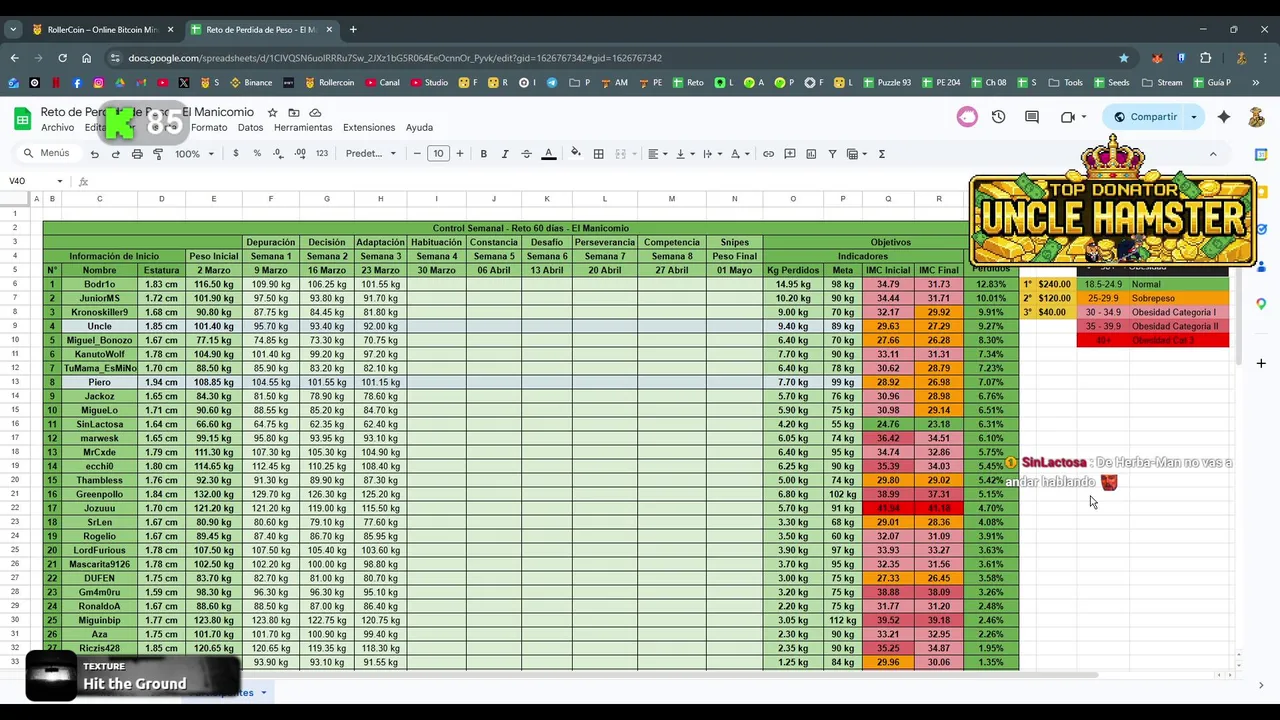Screen dimensions: 1280x720
Task: Open the zoom 100% dropdown
Action: pyautogui.click(x=194, y=154)
